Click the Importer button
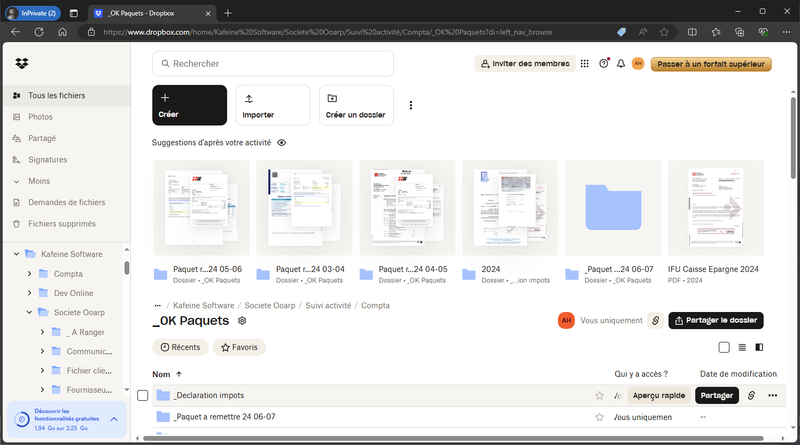The width and height of the screenshot is (800, 445). coord(273,105)
